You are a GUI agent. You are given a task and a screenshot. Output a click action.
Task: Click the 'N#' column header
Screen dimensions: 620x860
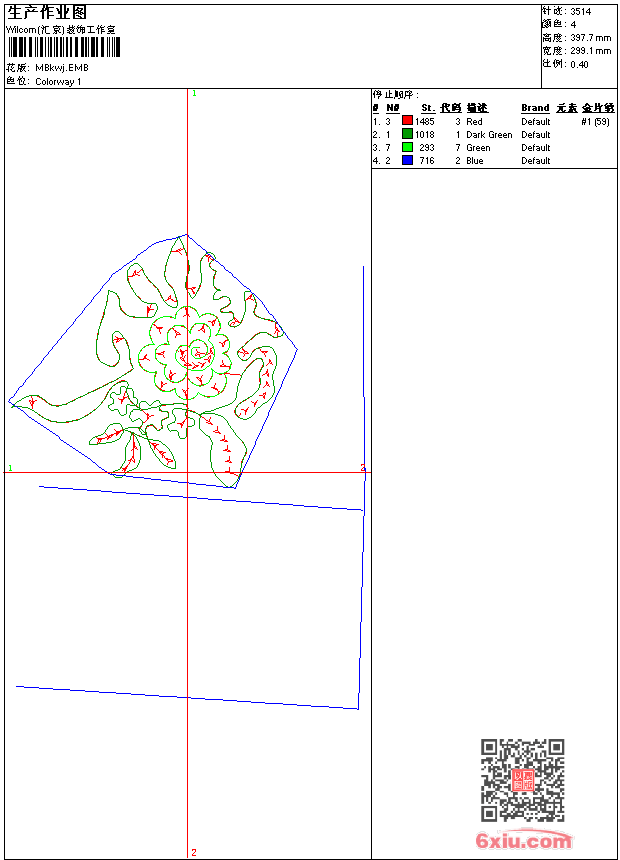click(393, 108)
